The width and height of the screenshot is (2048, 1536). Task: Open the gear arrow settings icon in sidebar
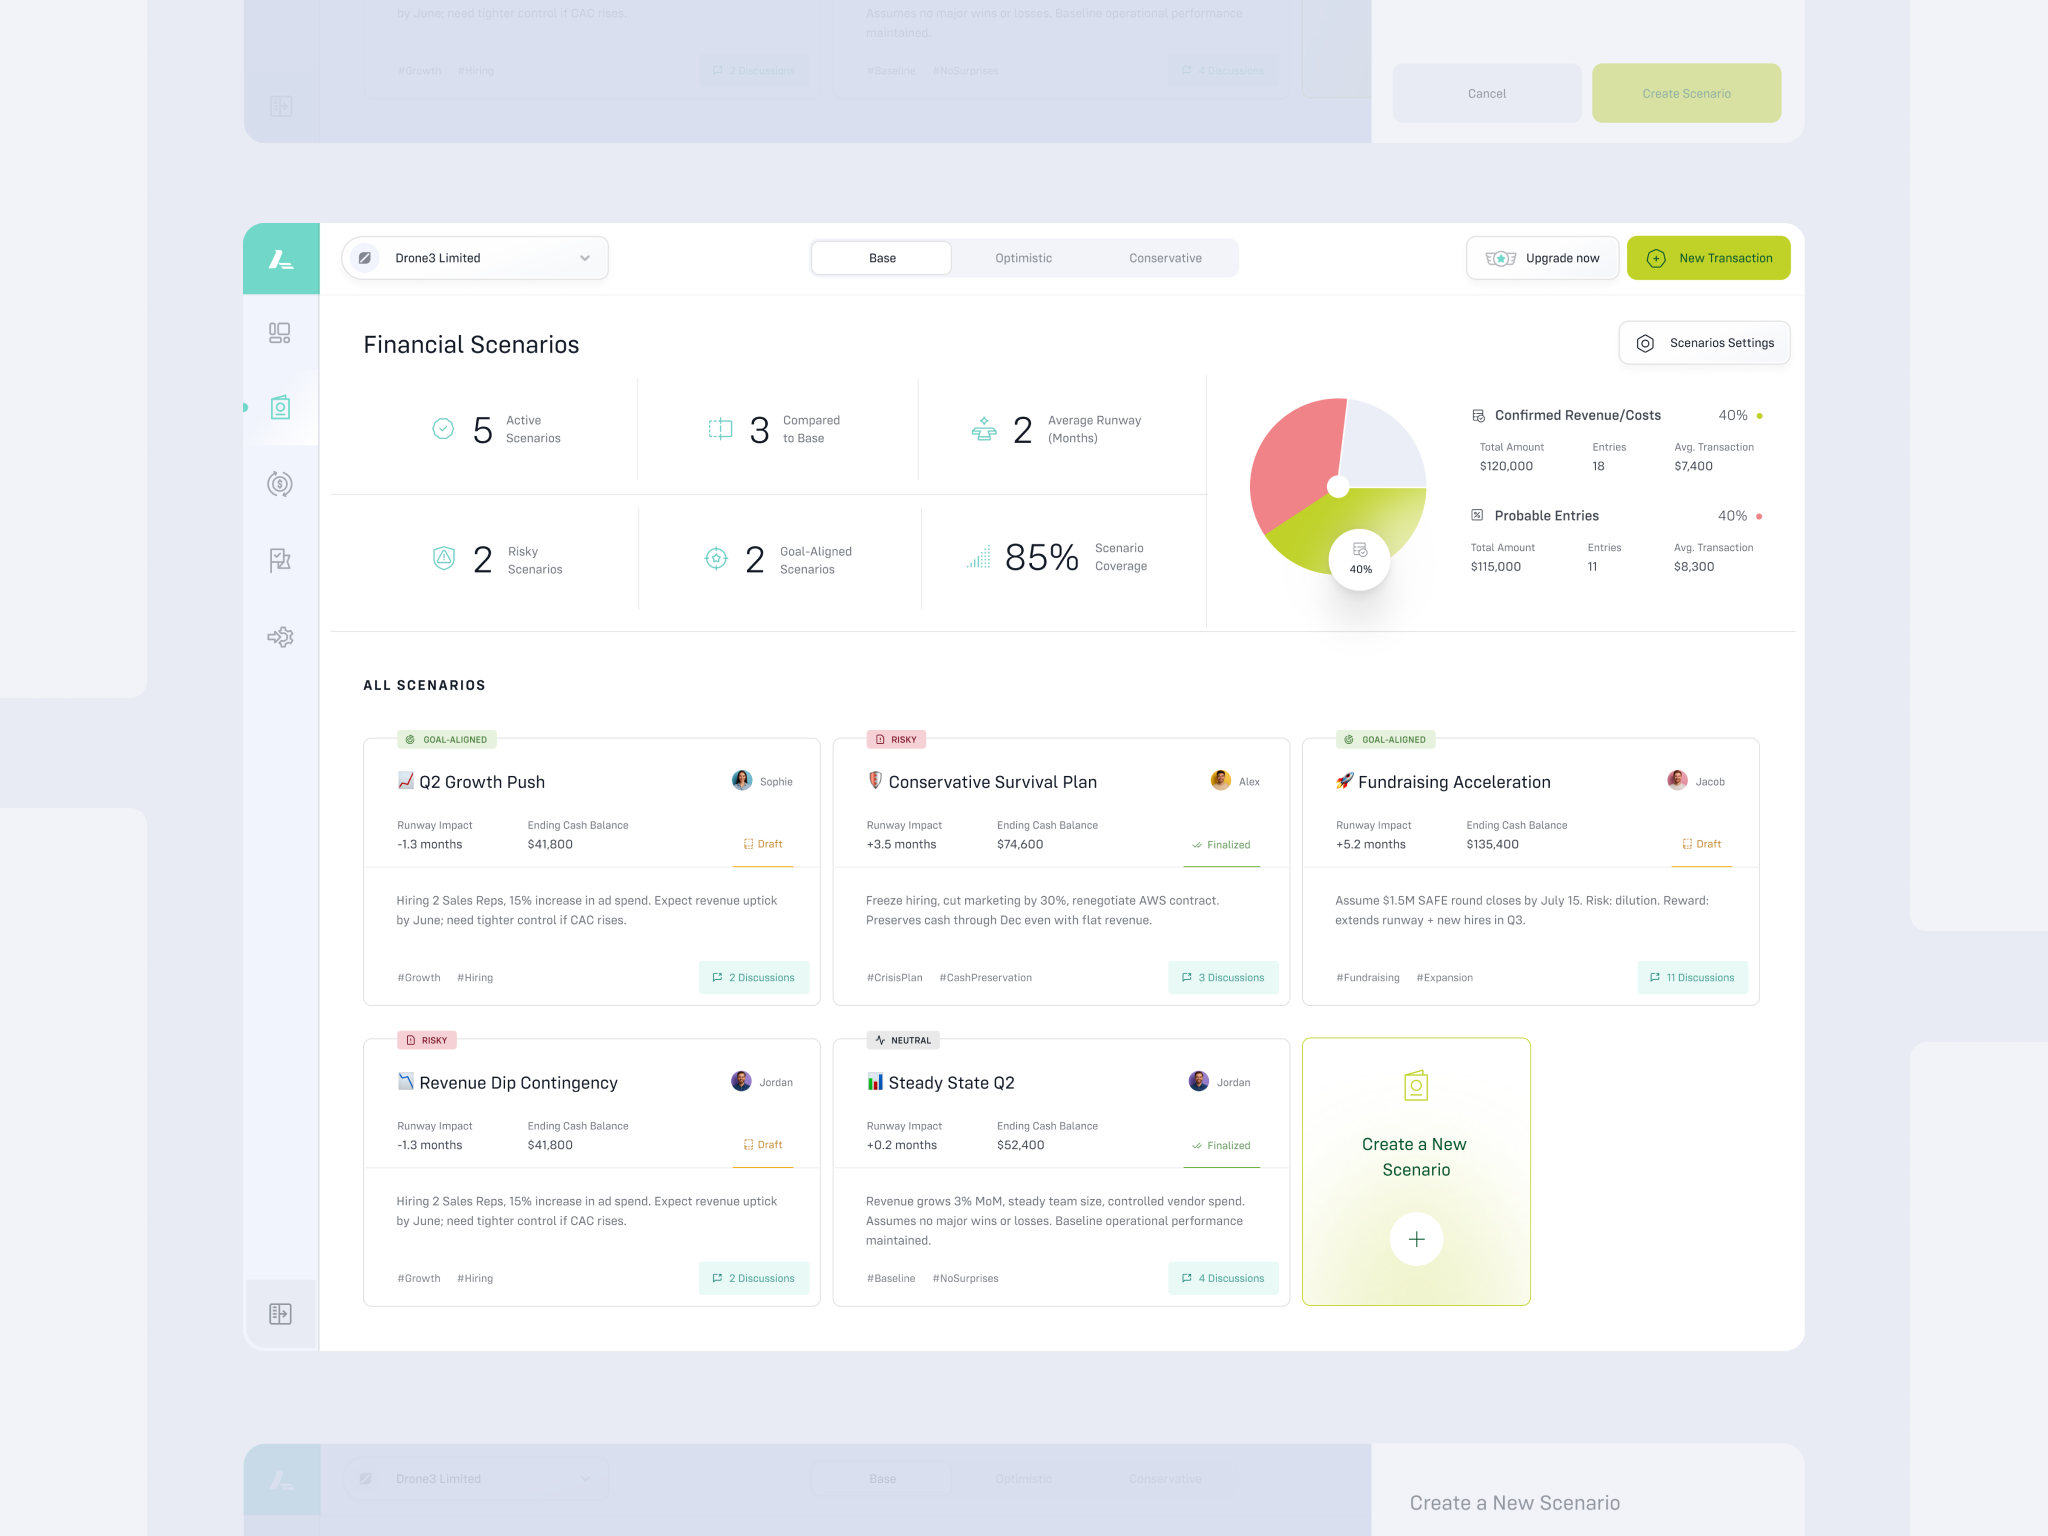[280, 637]
